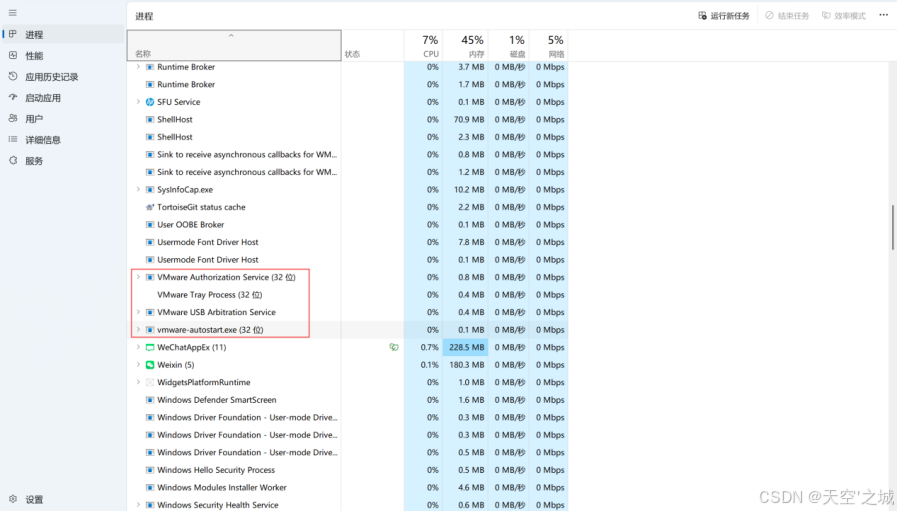Open the hamburger navigation menu
Image resolution: width=898 pixels, height=512 pixels.
coord(13,13)
